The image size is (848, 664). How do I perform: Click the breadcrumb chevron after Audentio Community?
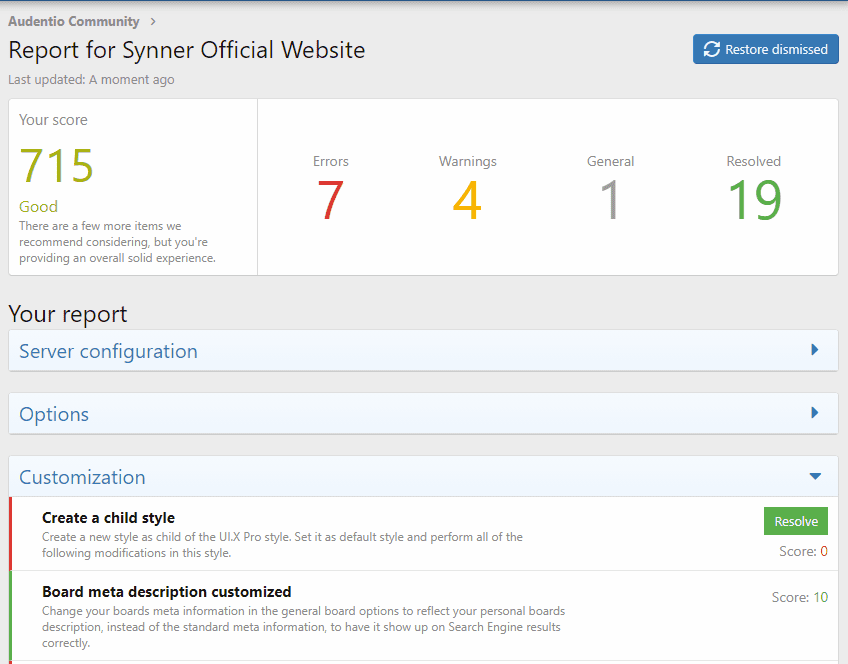(153, 22)
